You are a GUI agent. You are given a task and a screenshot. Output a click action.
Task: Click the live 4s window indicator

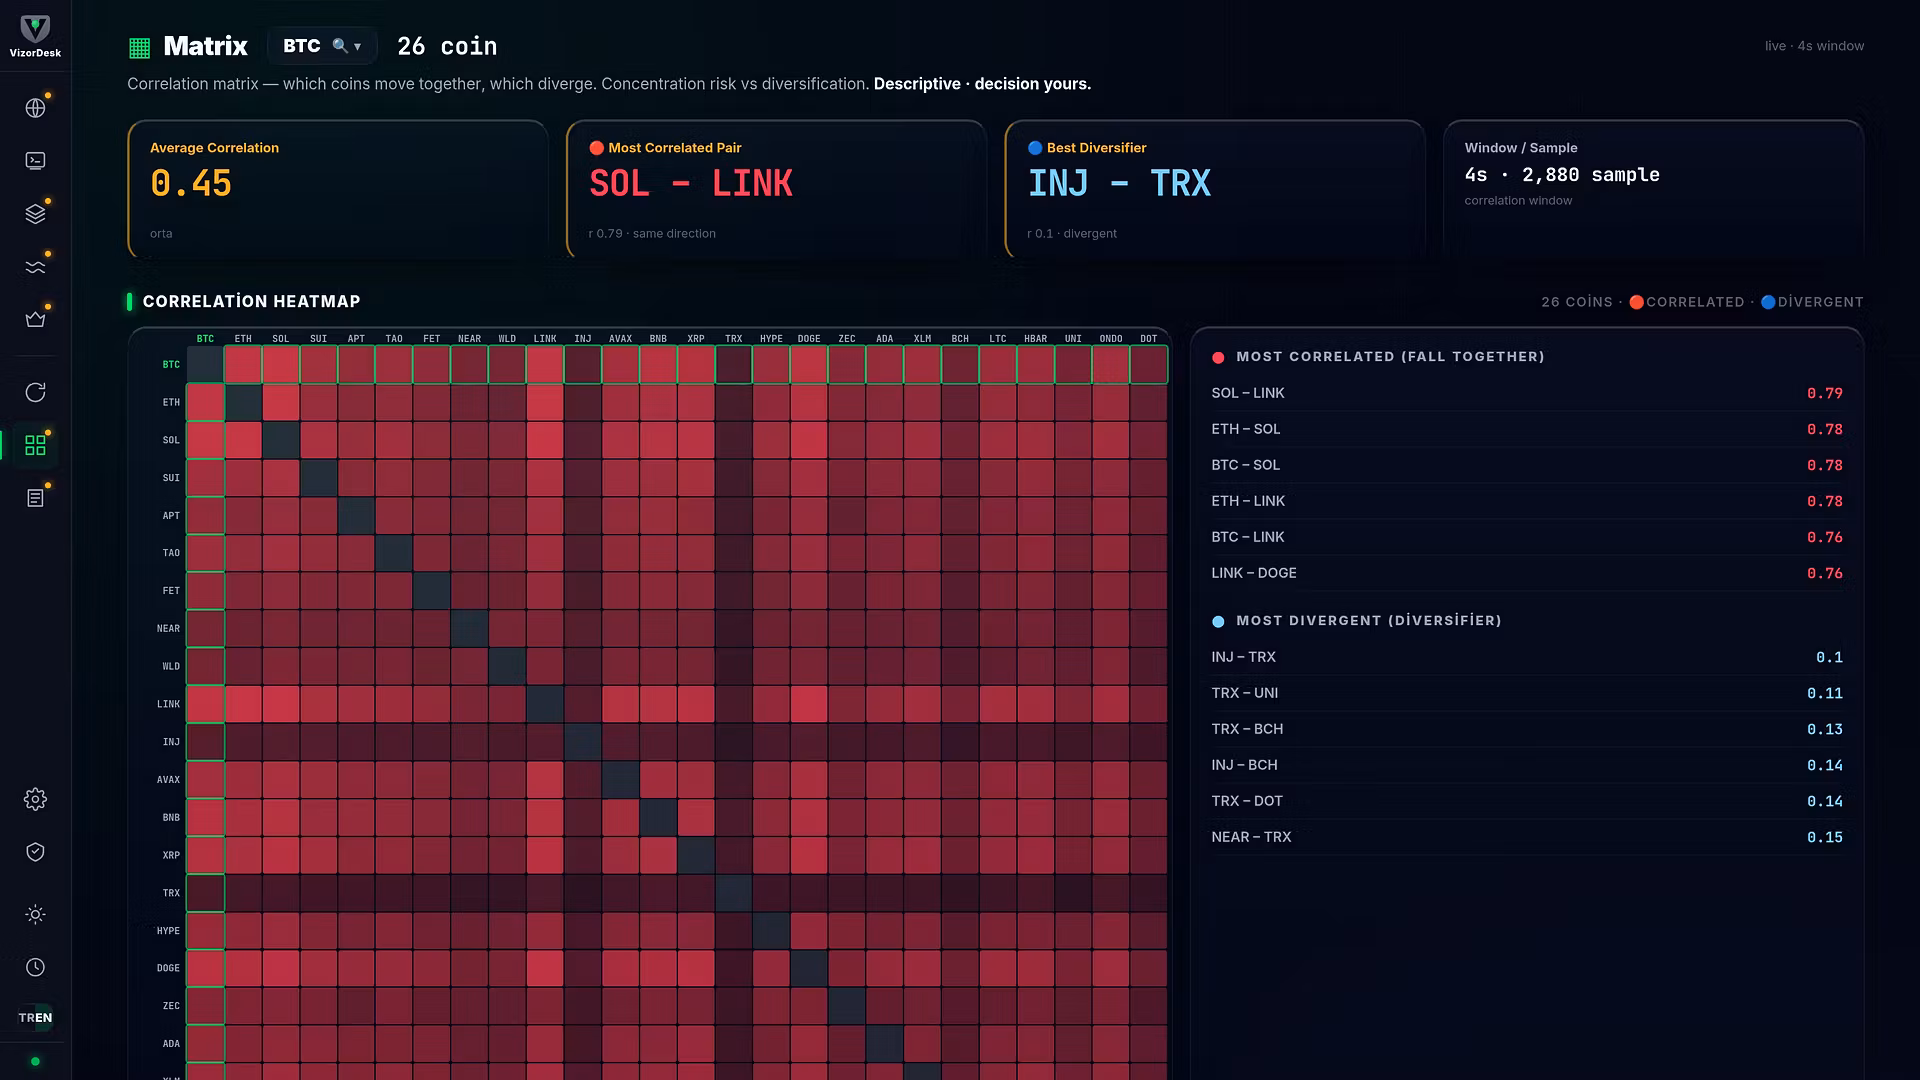click(x=1814, y=46)
